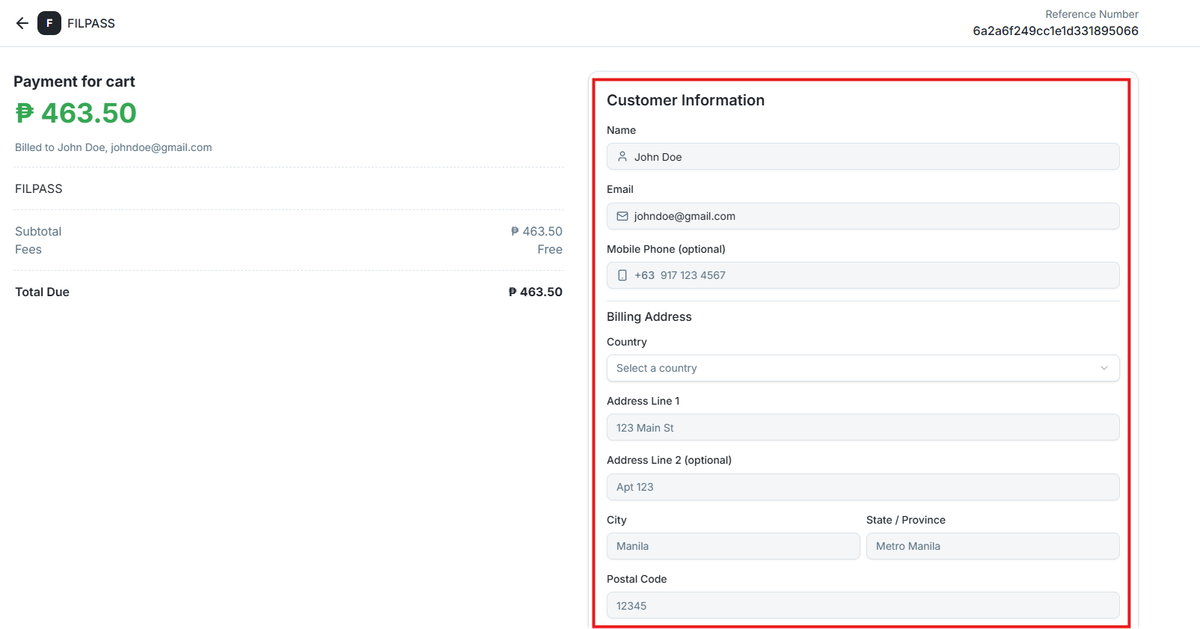1200x629 pixels.
Task: Click the State / Province label
Action: [x=906, y=520]
